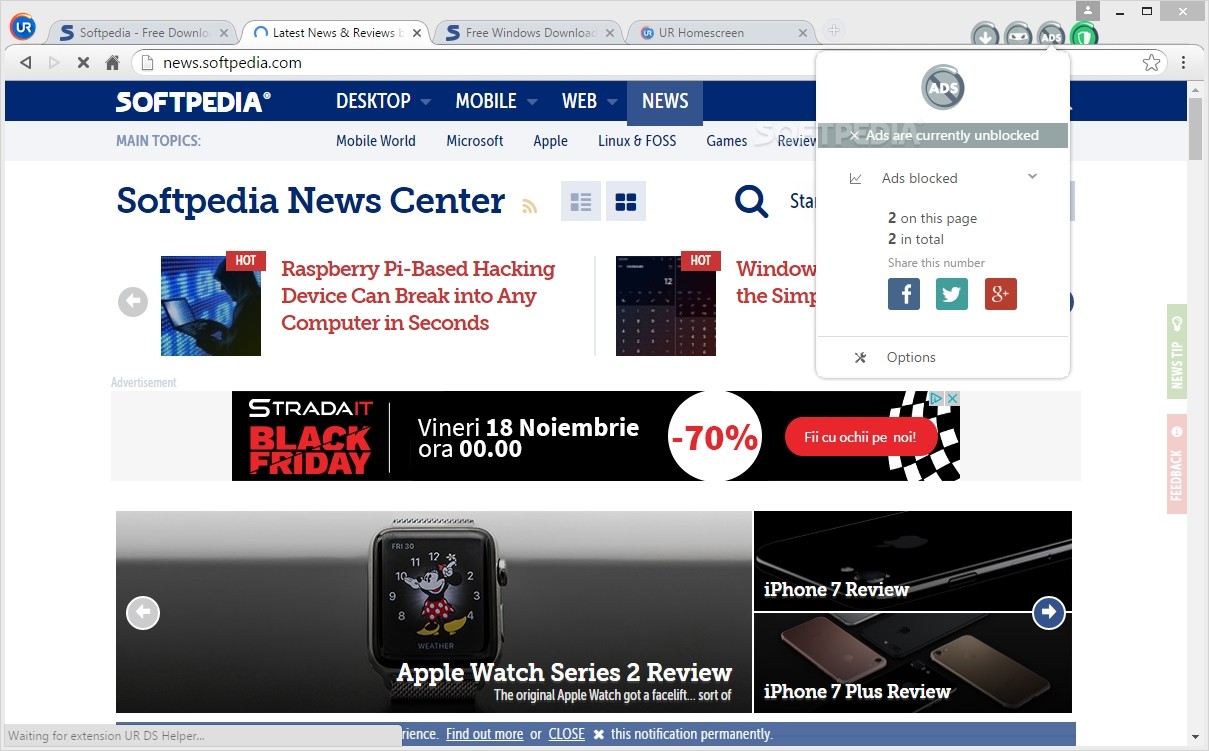Stop loading the page
This screenshot has width=1209, height=751.
[x=83, y=62]
